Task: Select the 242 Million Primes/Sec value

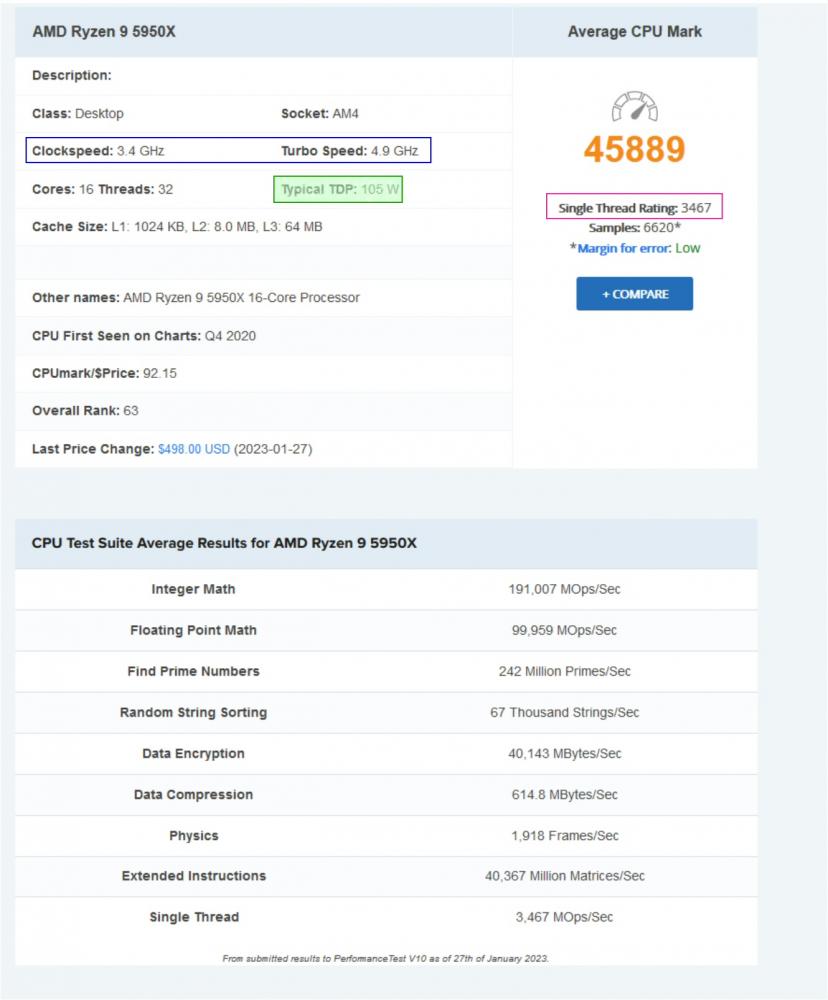Action: click(x=565, y=672)
